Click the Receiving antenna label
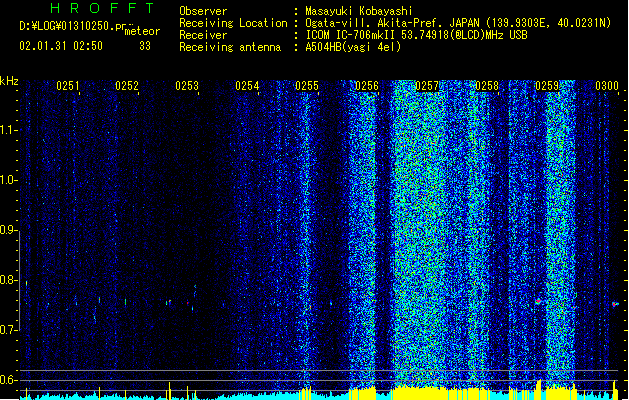 [x=230, y=47]
